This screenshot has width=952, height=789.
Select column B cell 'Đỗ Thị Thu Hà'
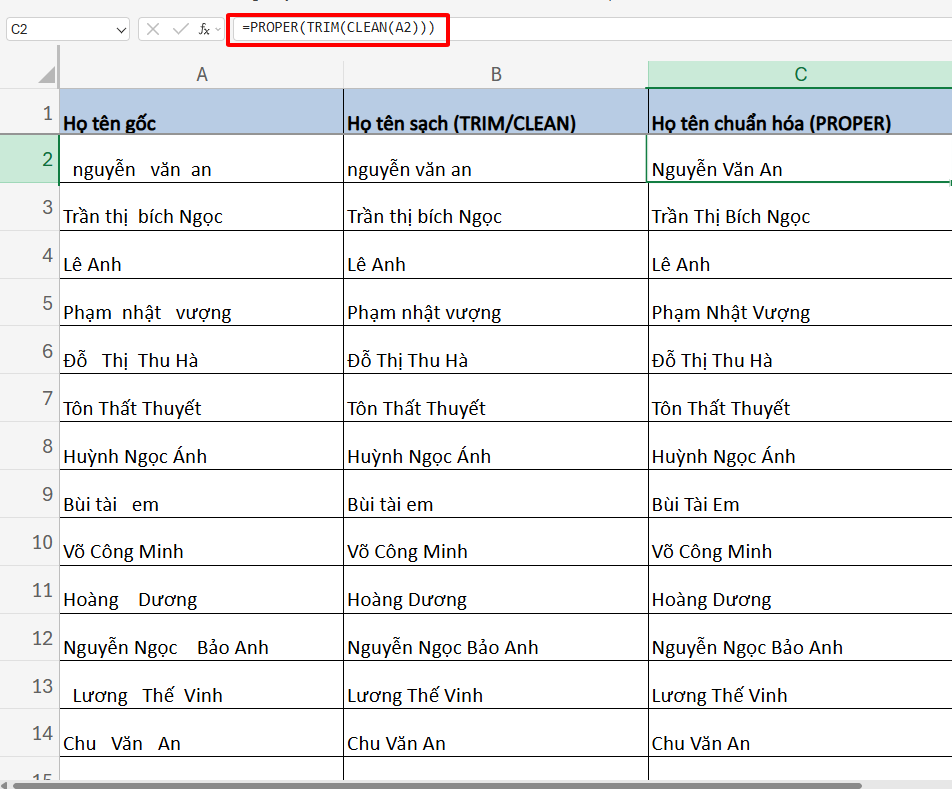click(x=495, y=350)
